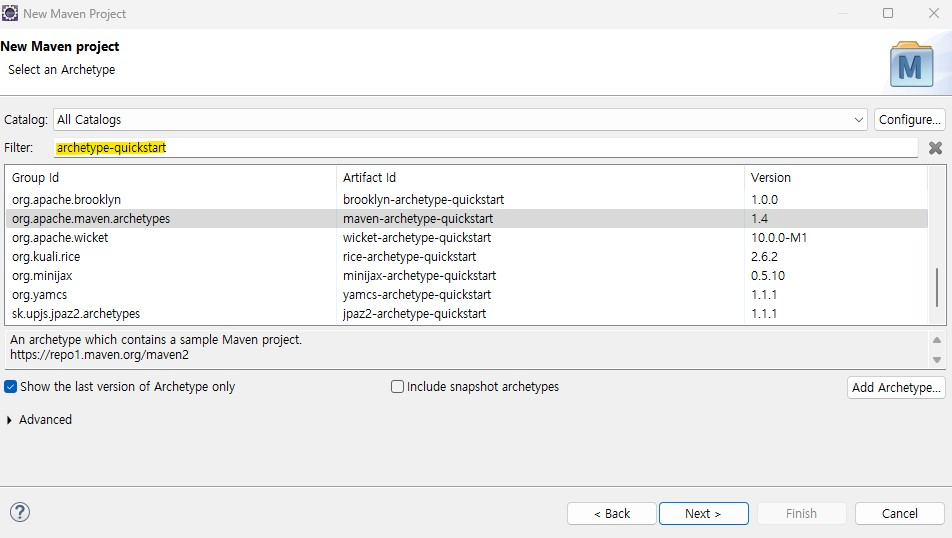The height and width of the screenshot is (538, 952).
Task: Click jpaz2-archetype-quickstart artifact
Action: tap(414, 314)
